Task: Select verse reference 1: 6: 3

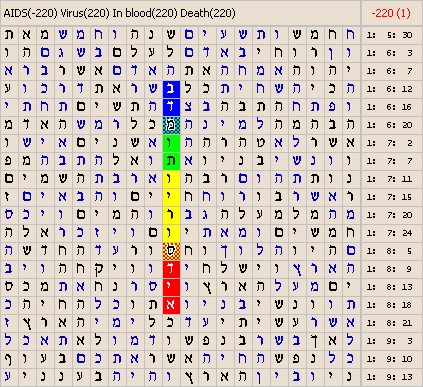Action: 389,53
